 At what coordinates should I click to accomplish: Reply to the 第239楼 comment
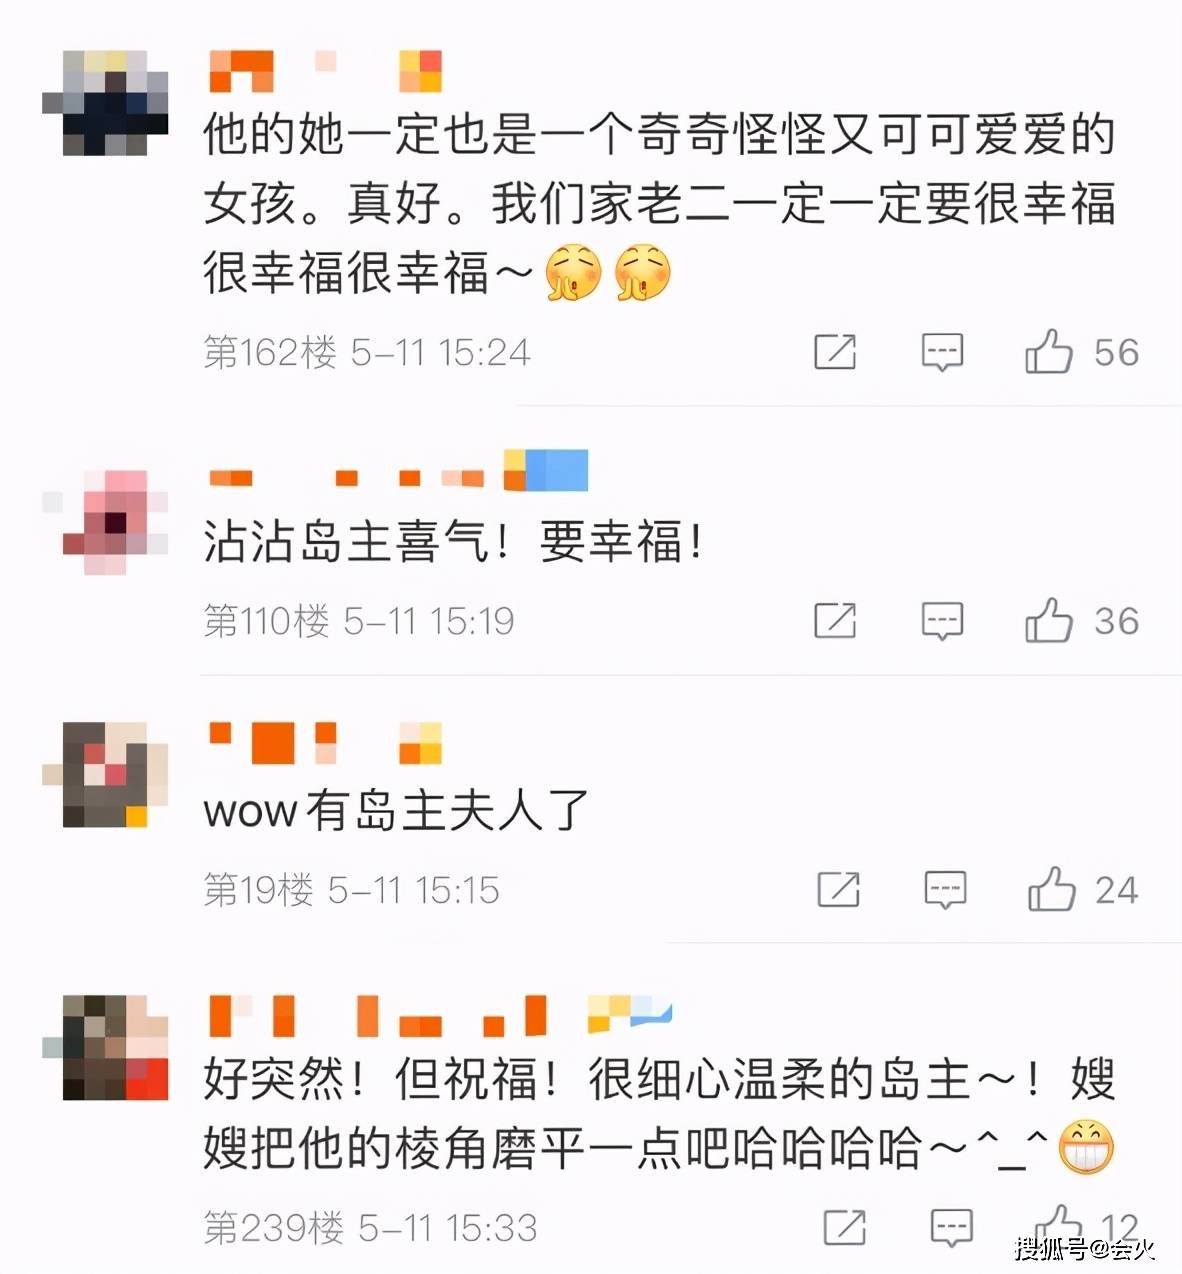point(951,1228)
